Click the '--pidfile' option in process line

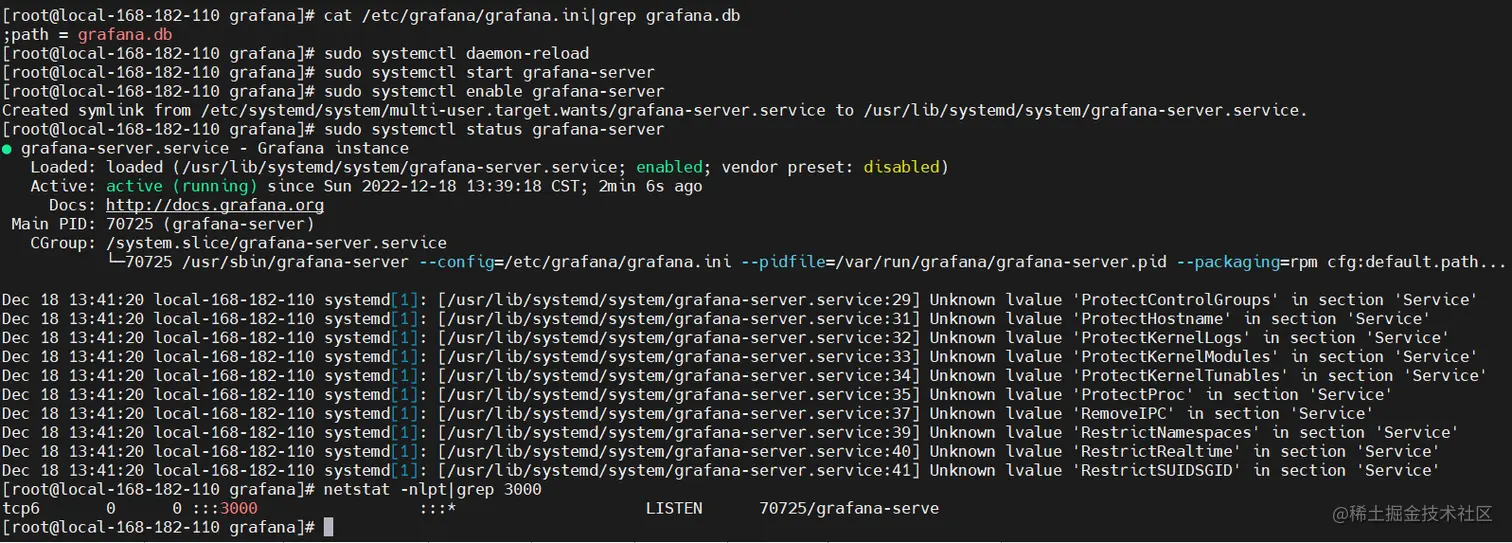pos(783,262)
